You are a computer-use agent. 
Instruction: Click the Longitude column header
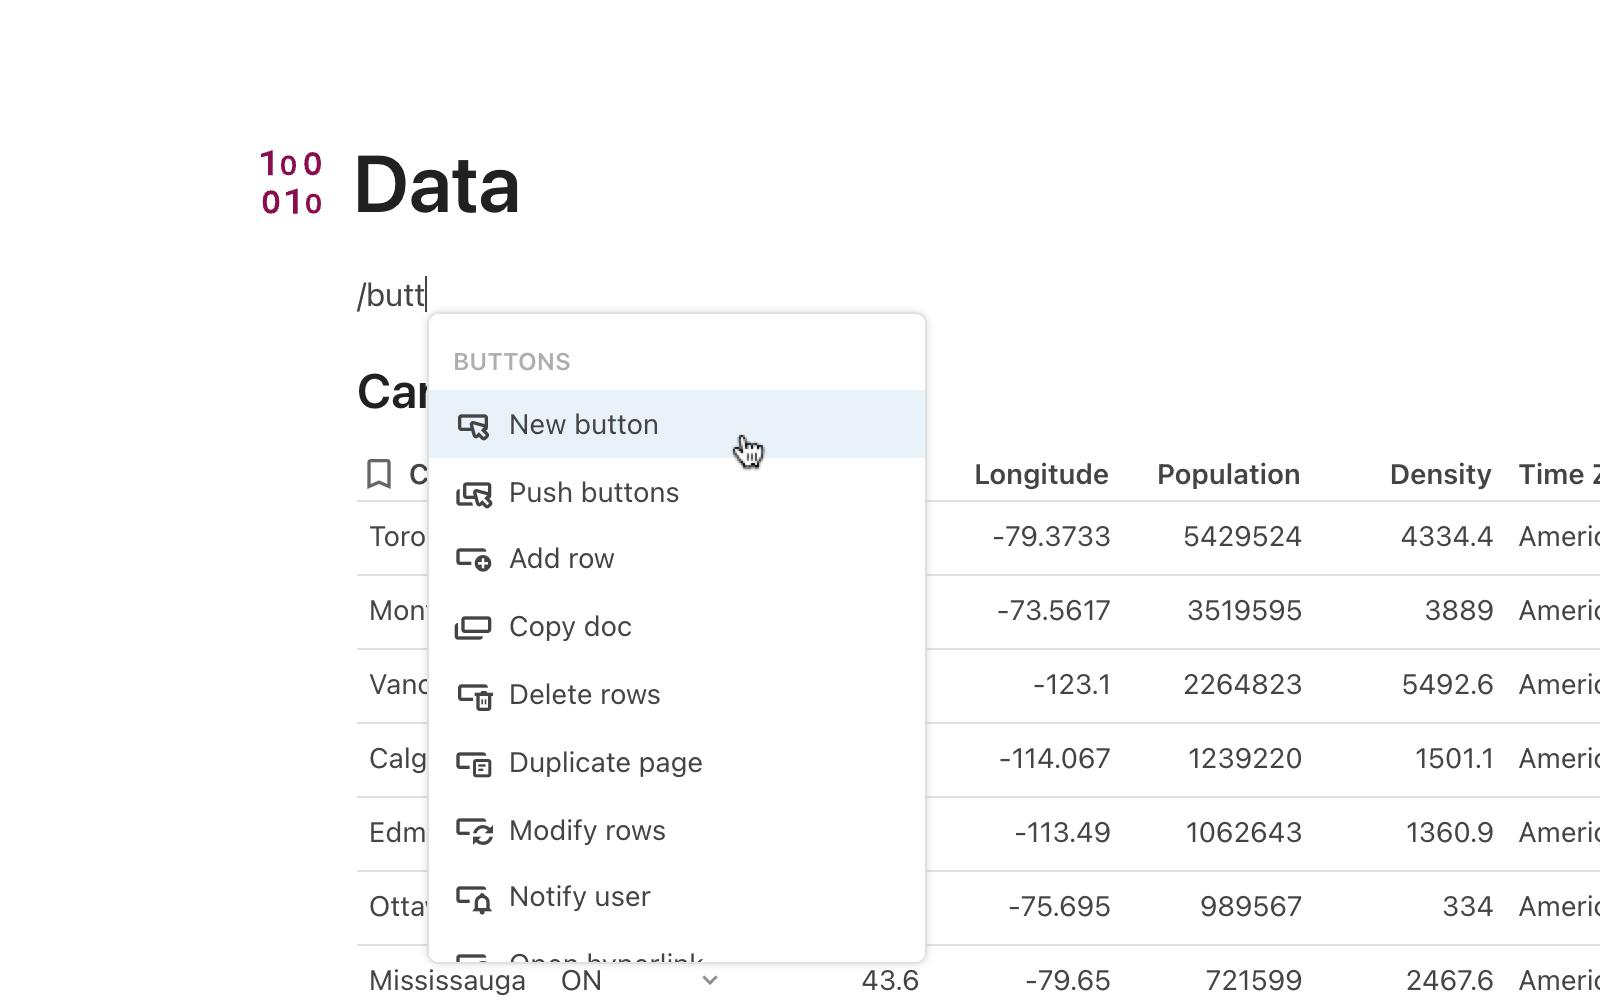[x=1041, y=474]
